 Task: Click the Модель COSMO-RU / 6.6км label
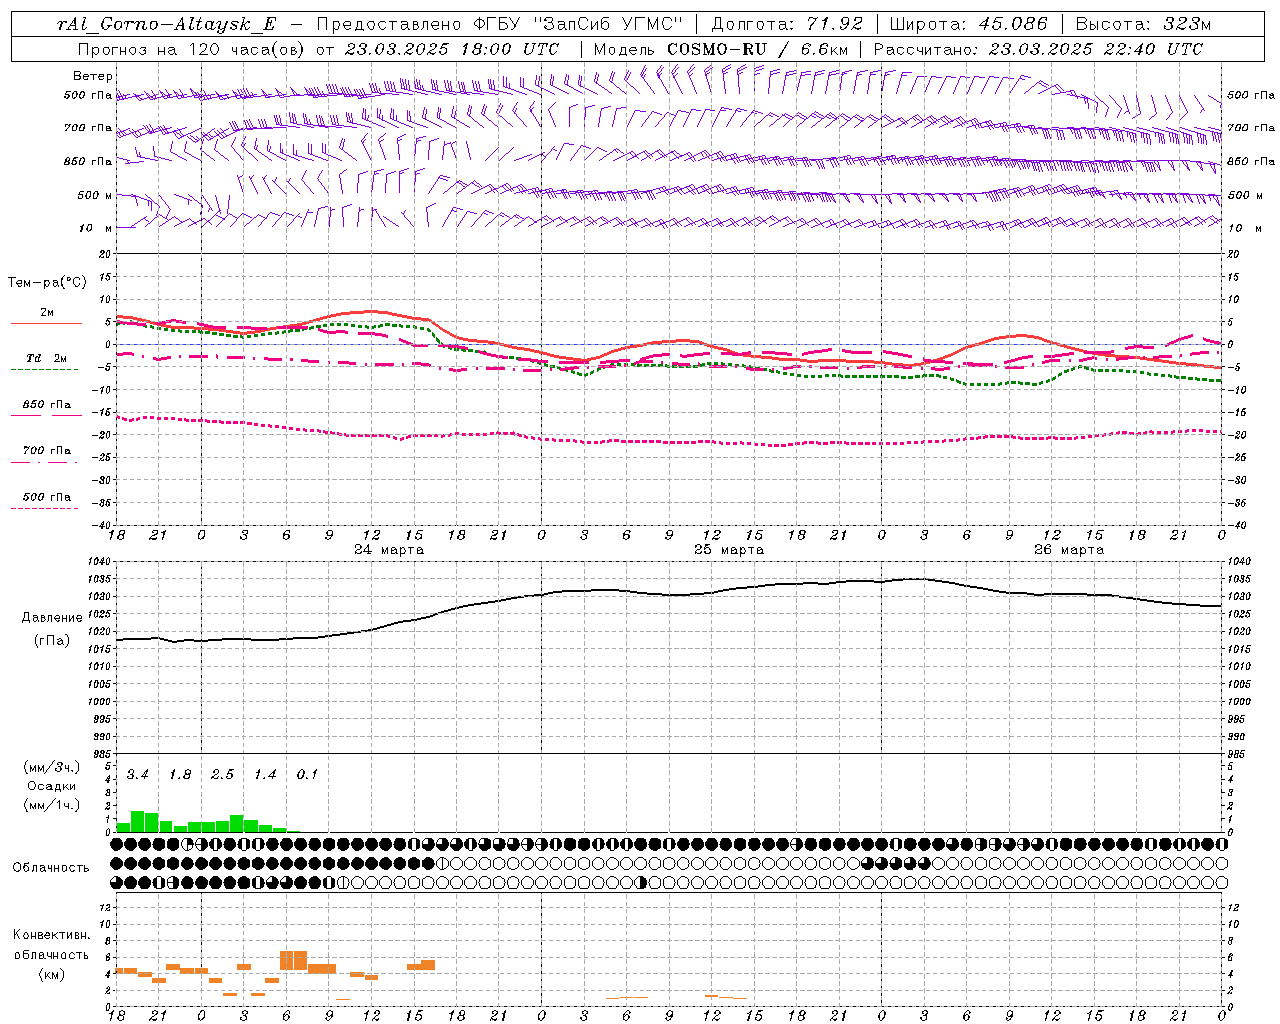[x=720, y=49]
